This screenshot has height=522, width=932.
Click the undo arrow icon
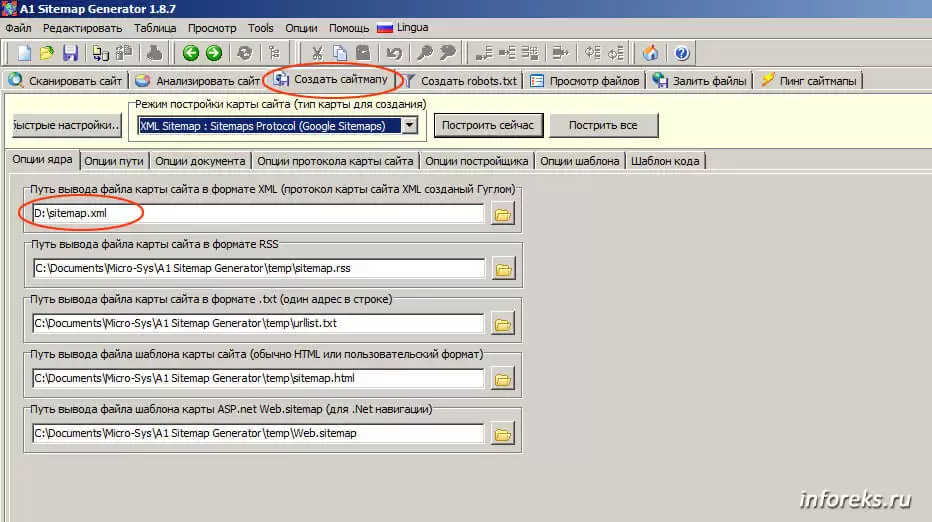tap(394, 53)
